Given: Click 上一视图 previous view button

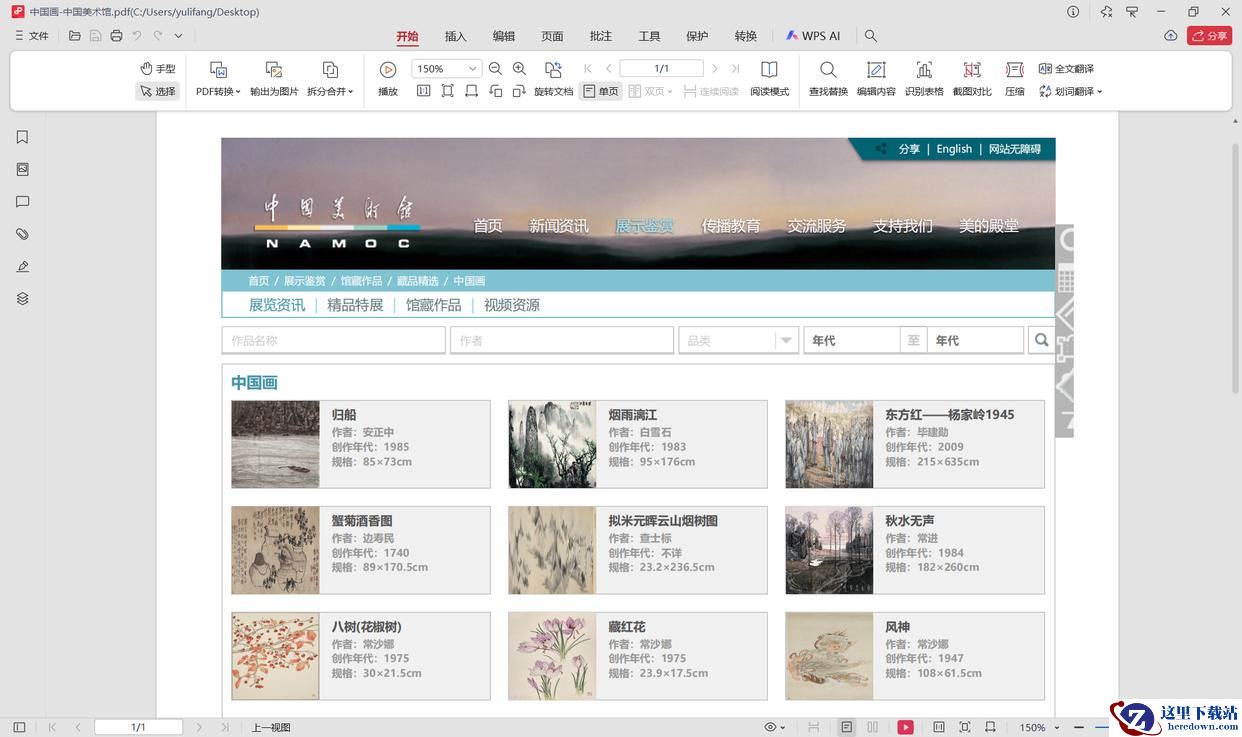Looking at the screenshot, I should 271,727.
